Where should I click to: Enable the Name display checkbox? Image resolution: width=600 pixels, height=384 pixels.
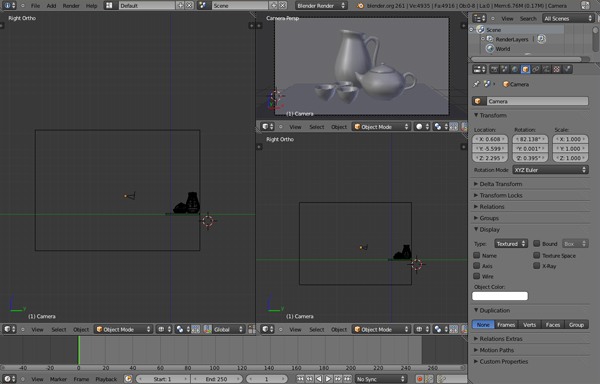(x=477, y=255)
